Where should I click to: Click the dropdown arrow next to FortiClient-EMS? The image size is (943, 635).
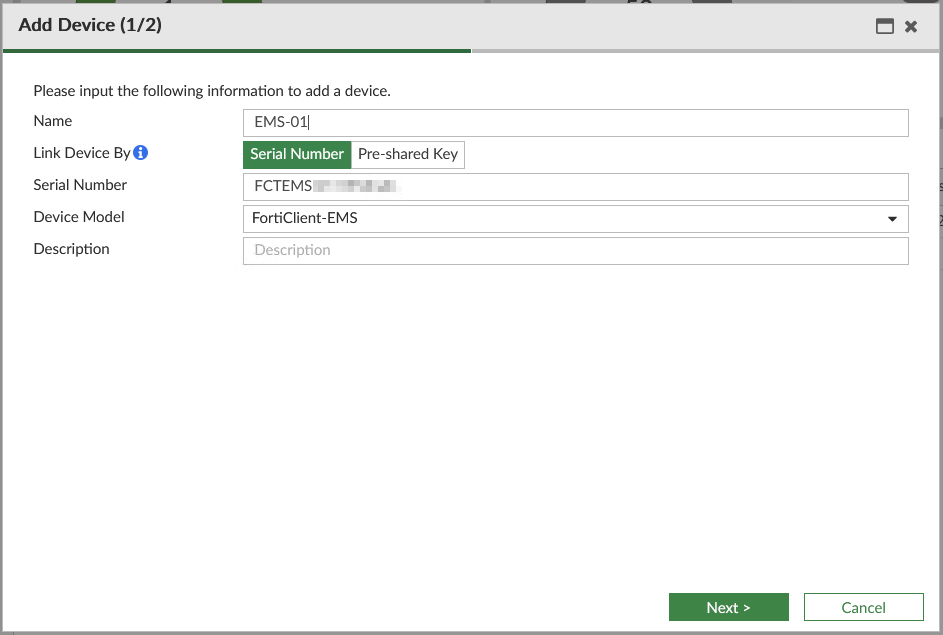(892, 219)
